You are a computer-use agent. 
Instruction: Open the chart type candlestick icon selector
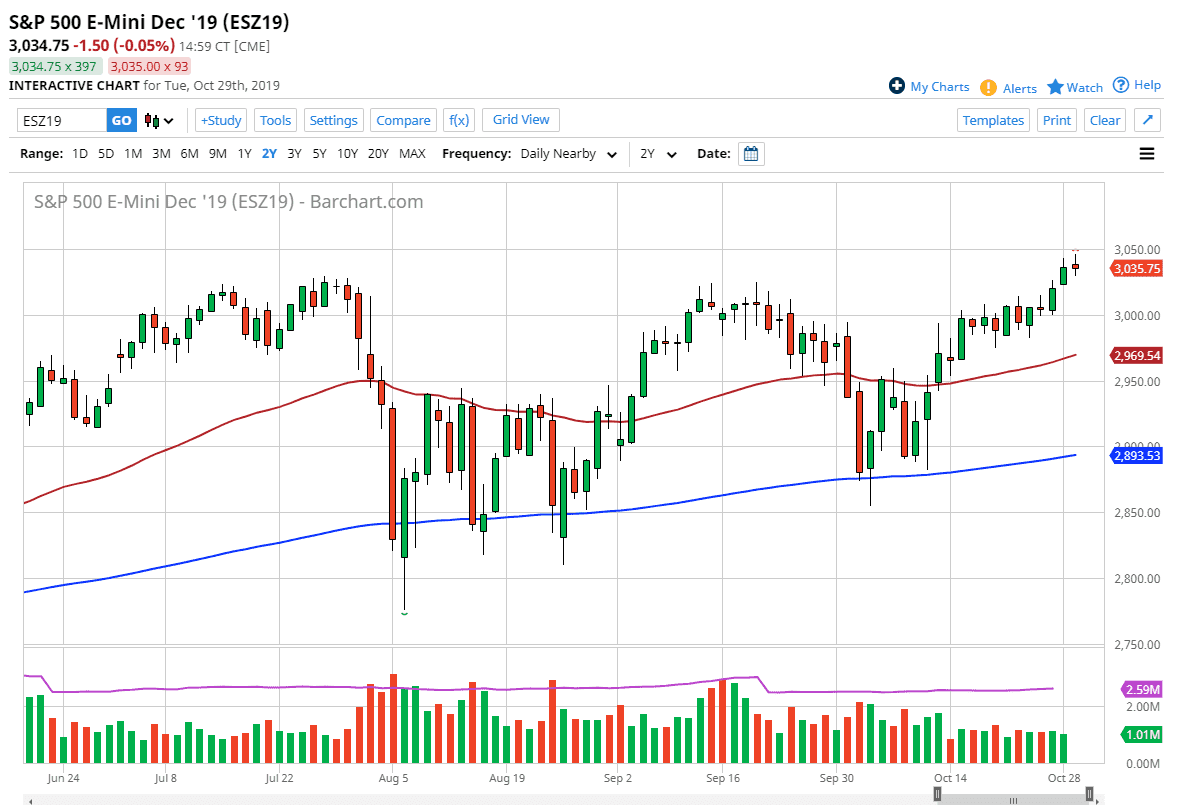tap(152, 120)
